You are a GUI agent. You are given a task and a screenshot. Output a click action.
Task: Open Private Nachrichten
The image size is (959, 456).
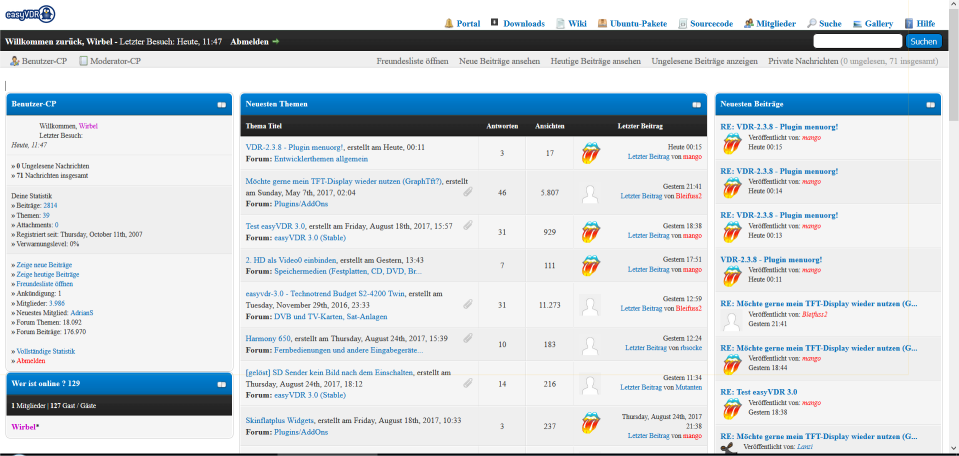(803, 61)
